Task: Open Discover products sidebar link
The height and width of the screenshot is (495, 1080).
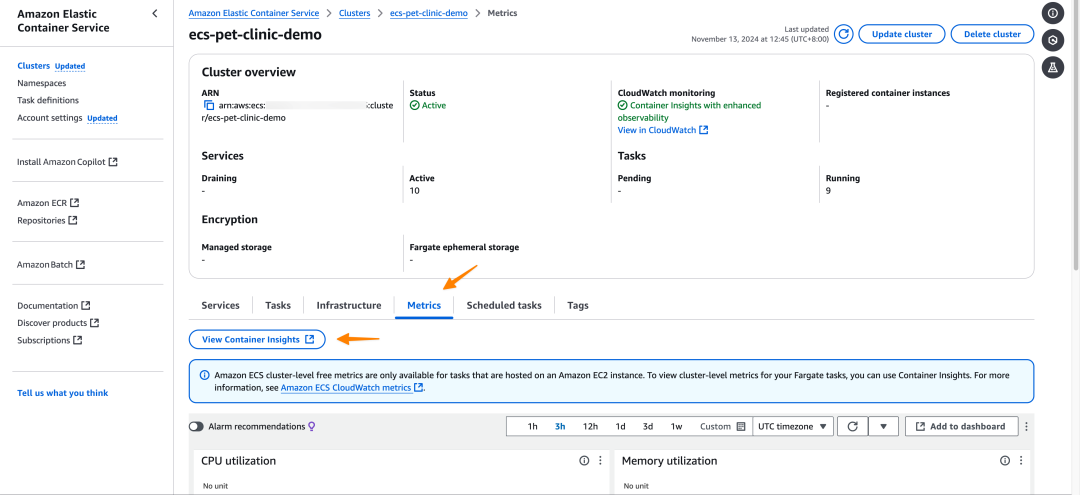Action: pos(58,323)
